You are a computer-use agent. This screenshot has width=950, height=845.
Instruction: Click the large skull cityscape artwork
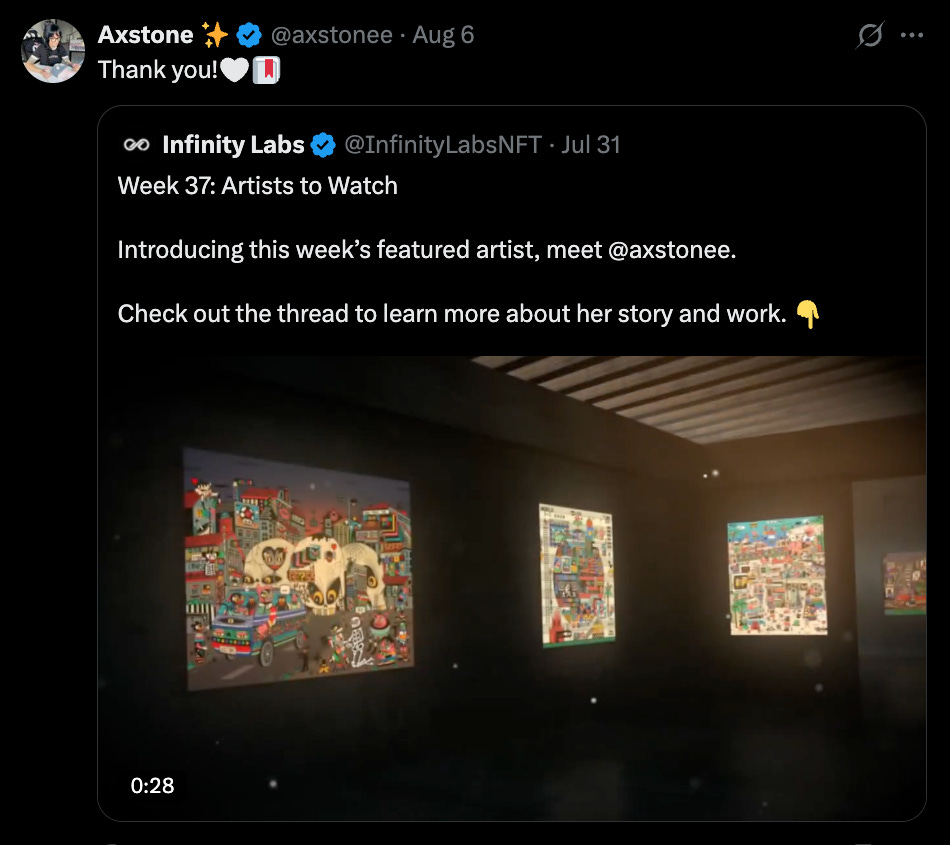tap(299, 569)
